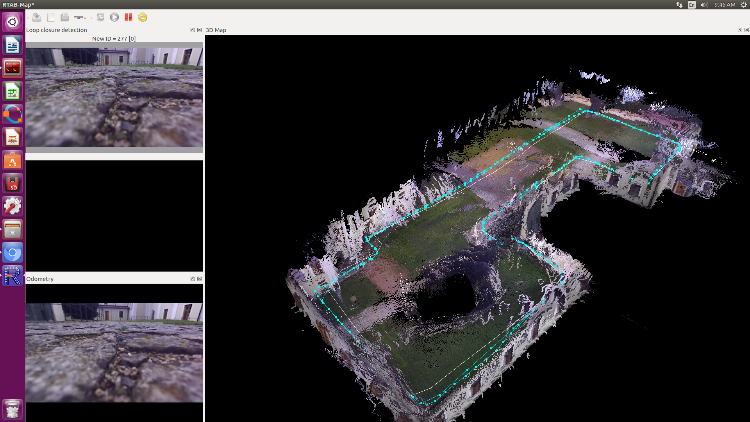Open the Trash at dock bottom

tap(12, 407)
